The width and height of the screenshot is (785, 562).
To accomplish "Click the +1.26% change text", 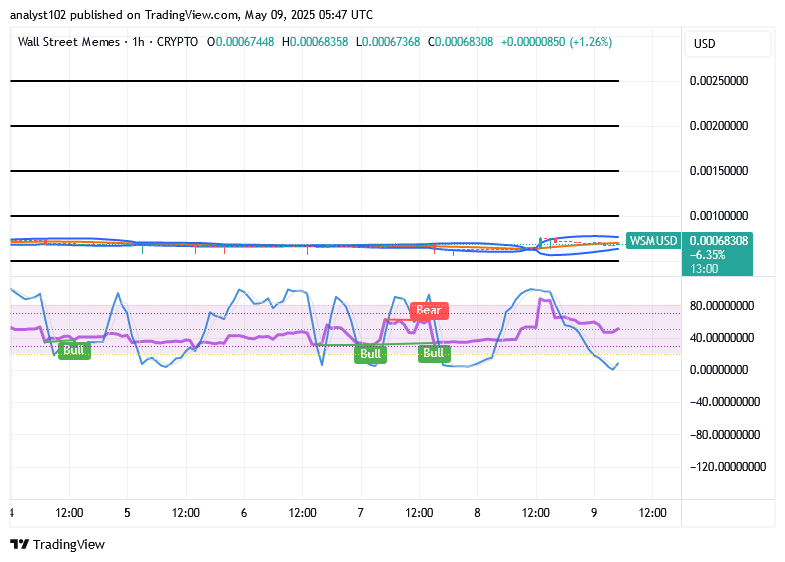I will pyautogui.click(x=591, y=42).
